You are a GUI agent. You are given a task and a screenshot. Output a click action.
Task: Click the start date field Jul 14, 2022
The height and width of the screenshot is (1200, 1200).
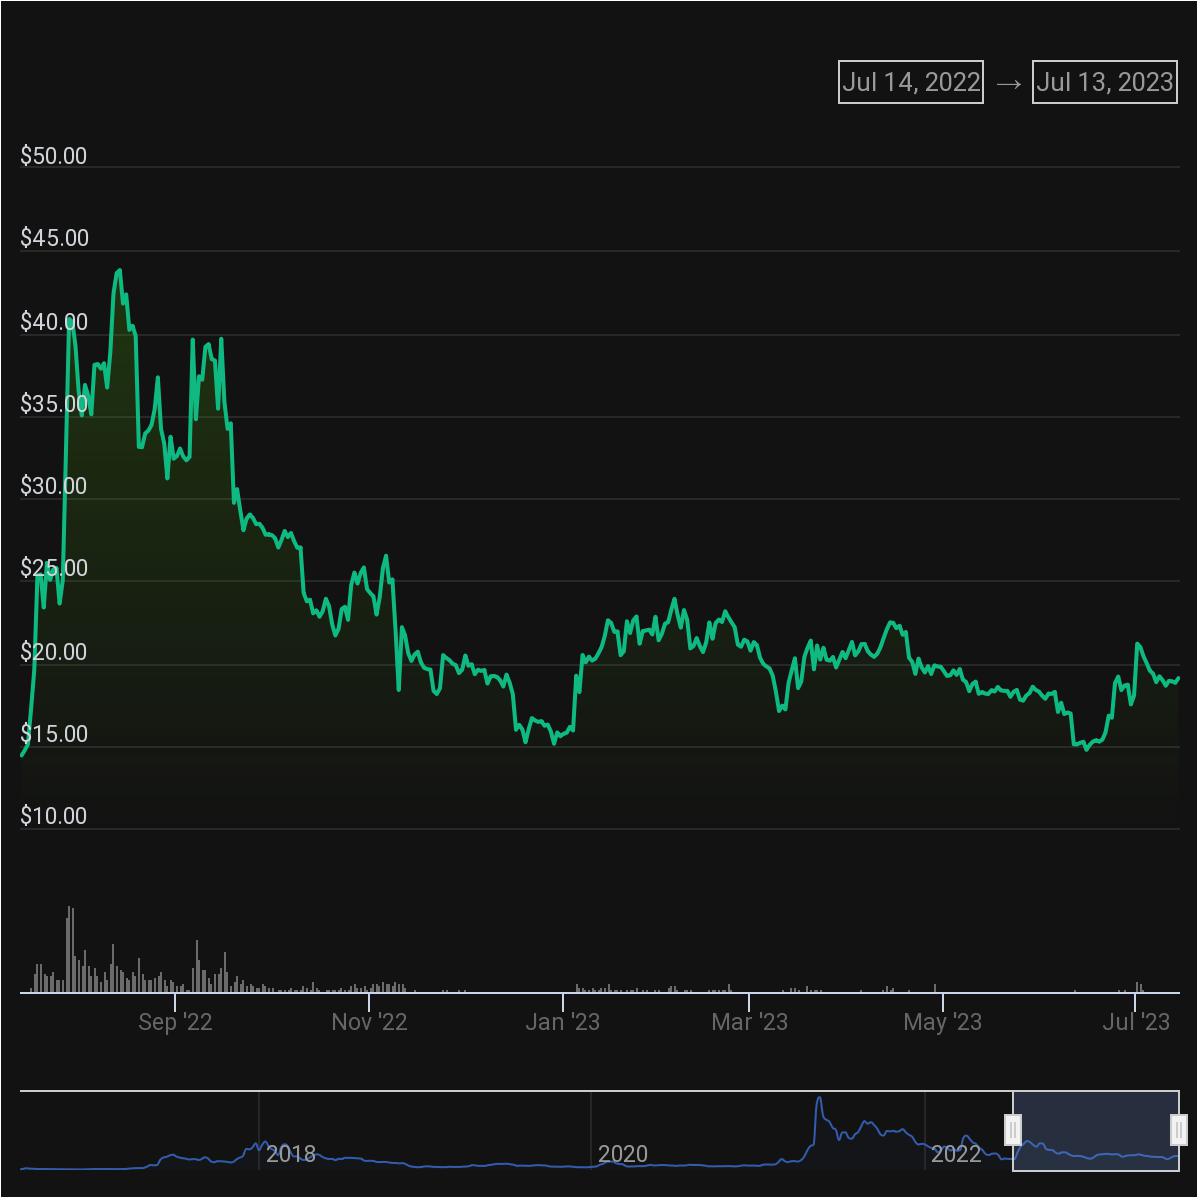tap(910, 82)
